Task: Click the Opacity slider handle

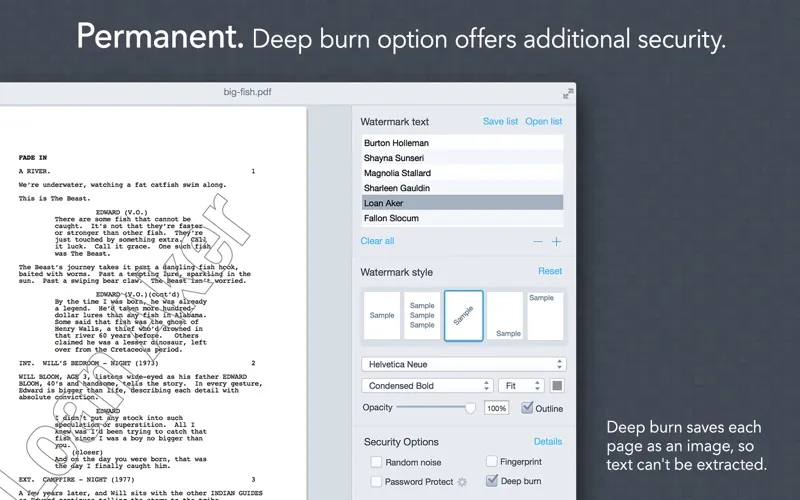Action: [x=470, y=408]
